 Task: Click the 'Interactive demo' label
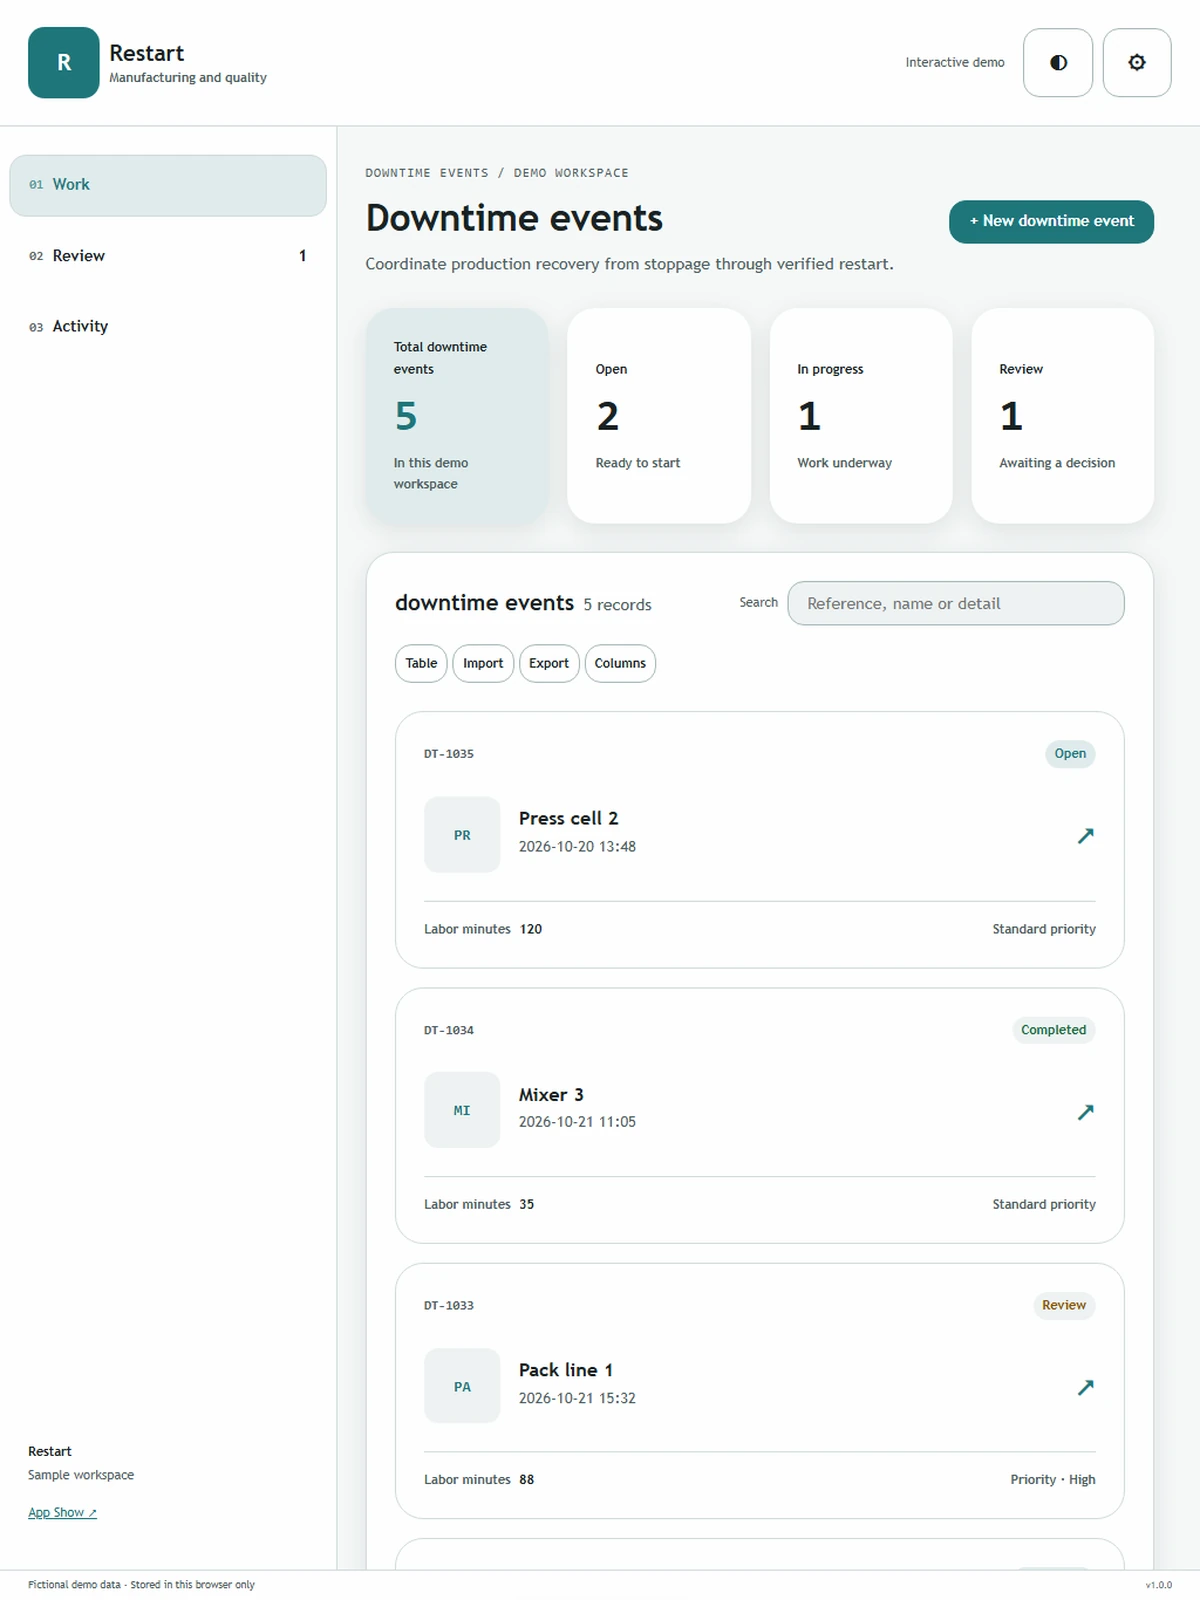click(955, 62)
